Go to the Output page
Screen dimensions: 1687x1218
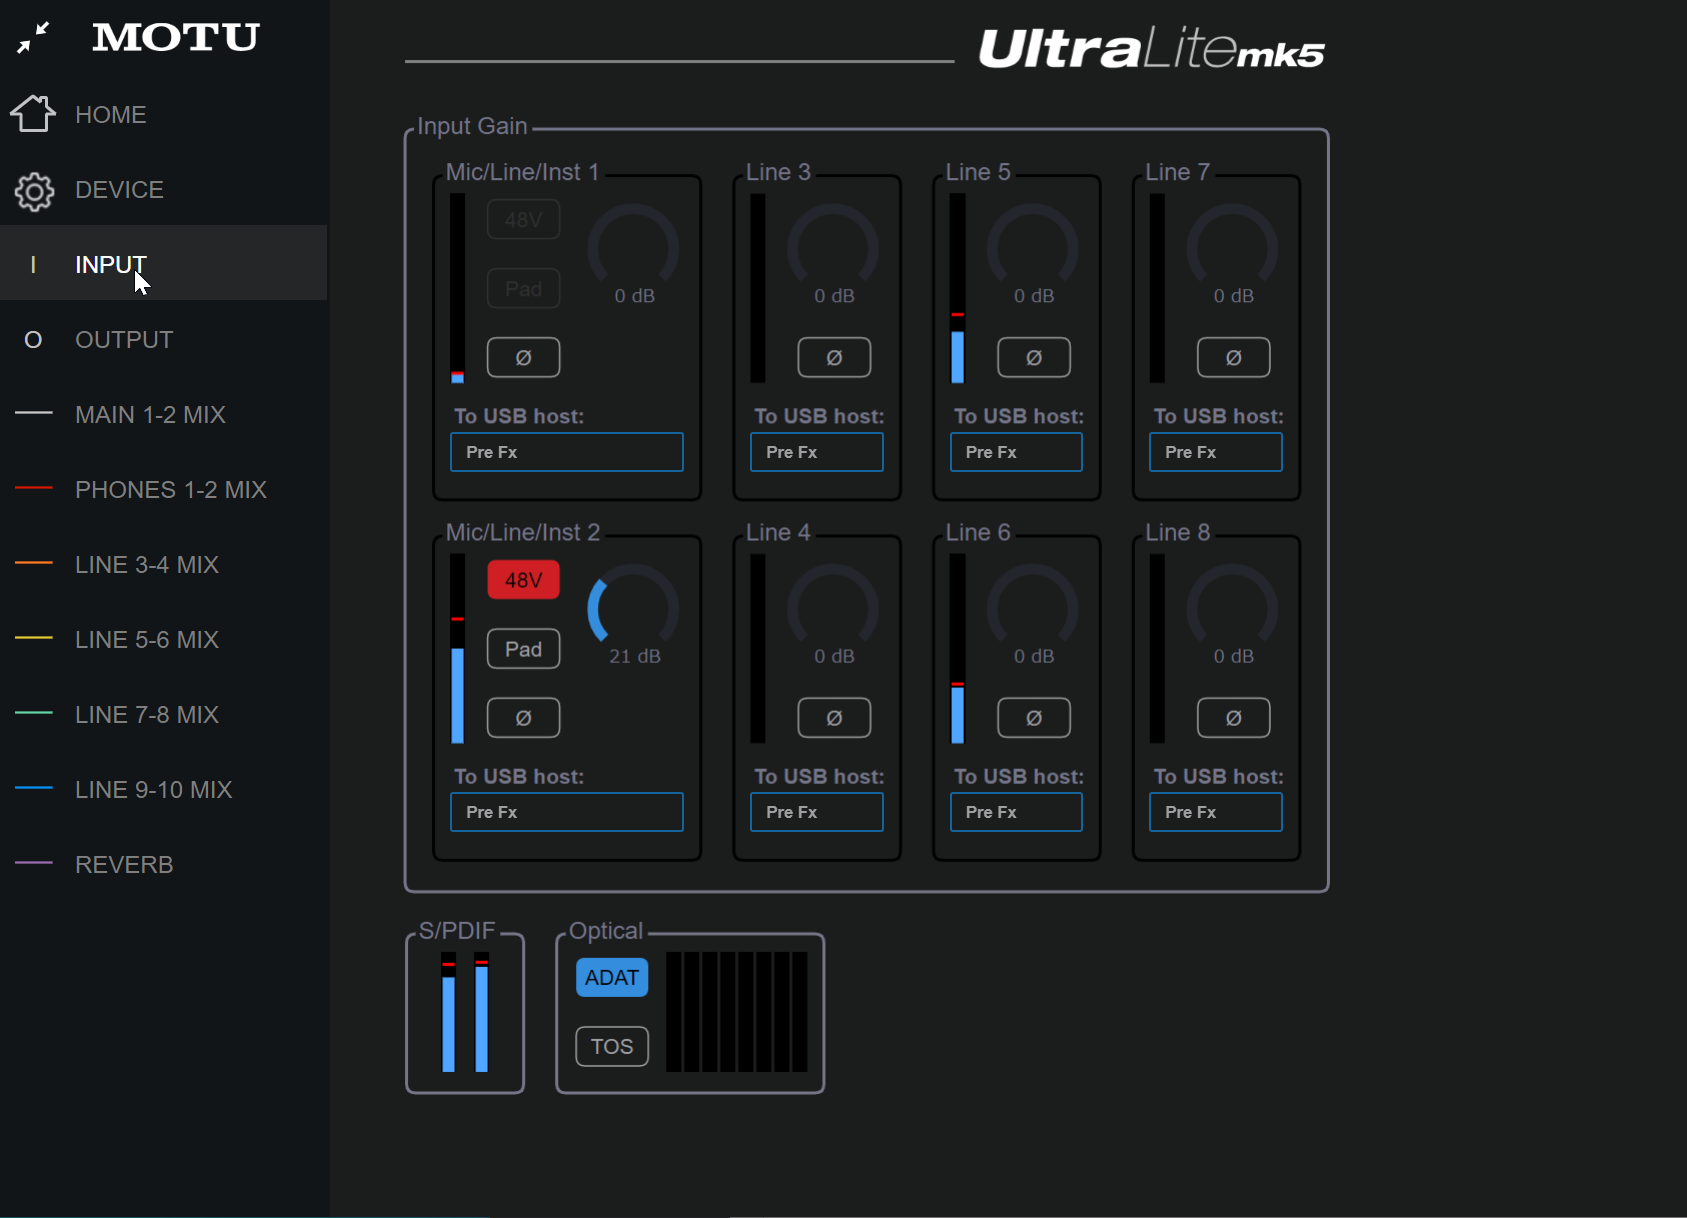click(x=124, y=340)
